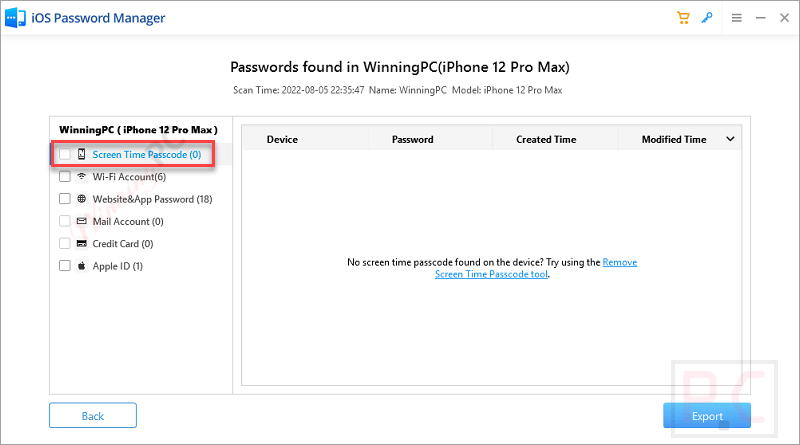Viewport: 800px width, 445px height.
Task: Close the iOS Password Manager window
Action: pos(785,18)
